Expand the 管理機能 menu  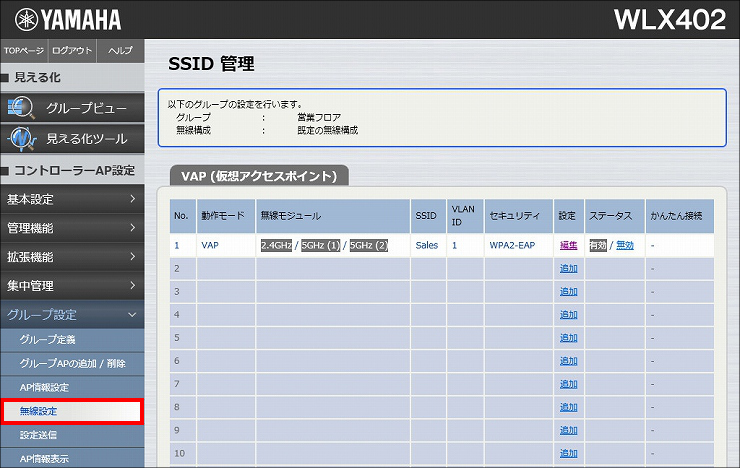72,228
